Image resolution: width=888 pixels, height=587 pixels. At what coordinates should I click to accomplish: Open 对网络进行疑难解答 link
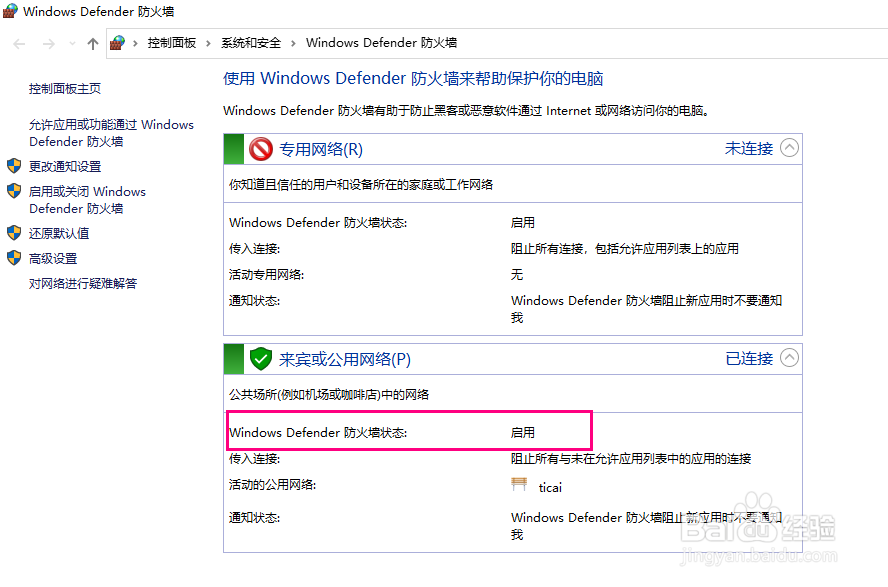coord(83,284)
